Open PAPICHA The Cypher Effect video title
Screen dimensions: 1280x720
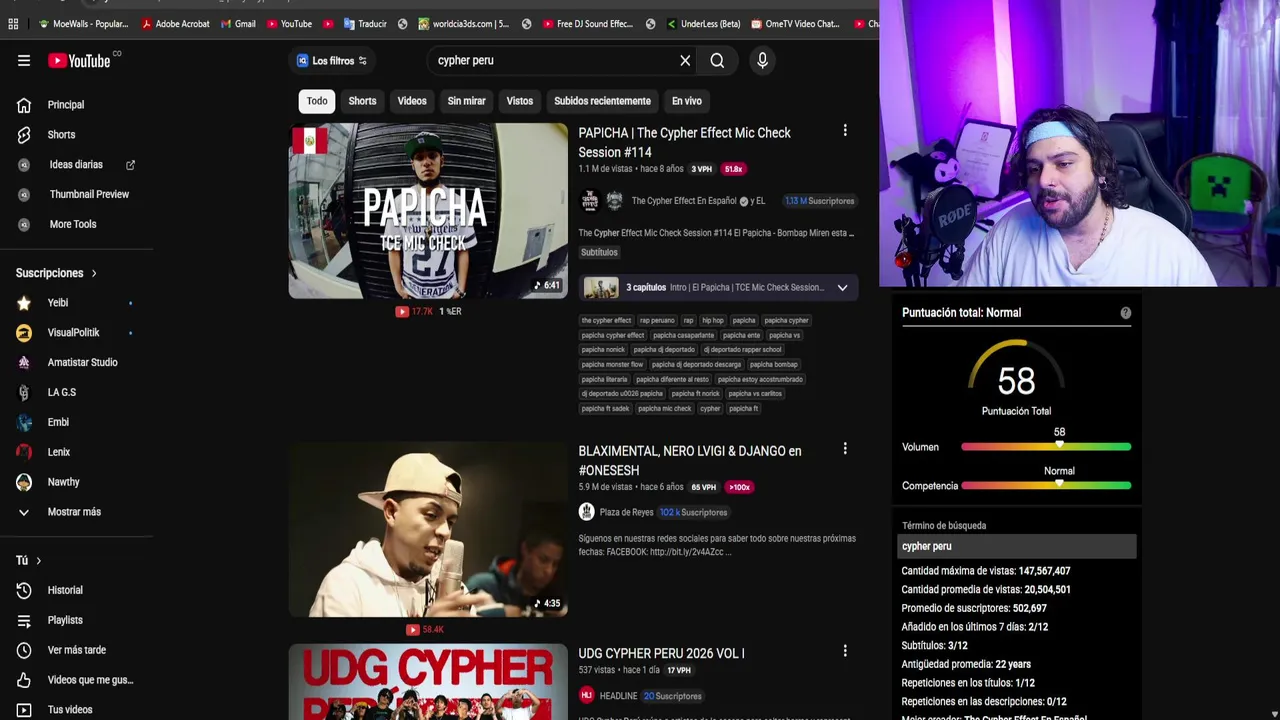(x=684, y=143)
